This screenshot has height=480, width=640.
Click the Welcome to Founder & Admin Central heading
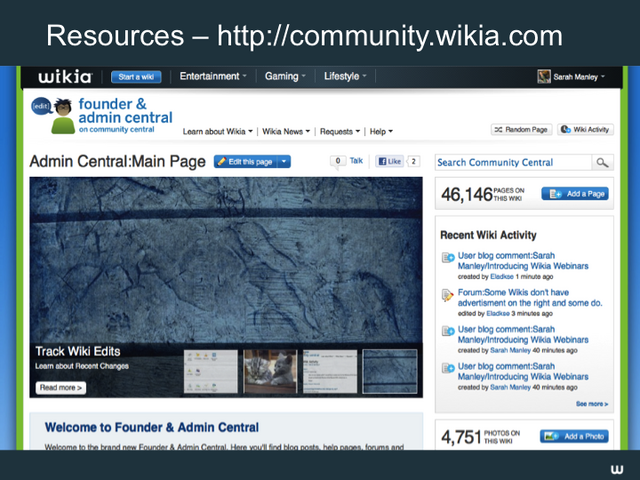click(152, 427)
